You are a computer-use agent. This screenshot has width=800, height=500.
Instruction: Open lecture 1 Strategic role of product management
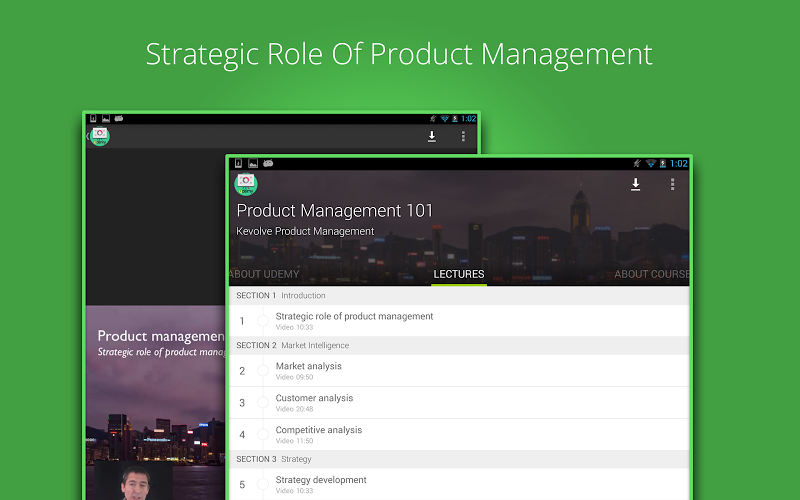(x=354, y=320)
